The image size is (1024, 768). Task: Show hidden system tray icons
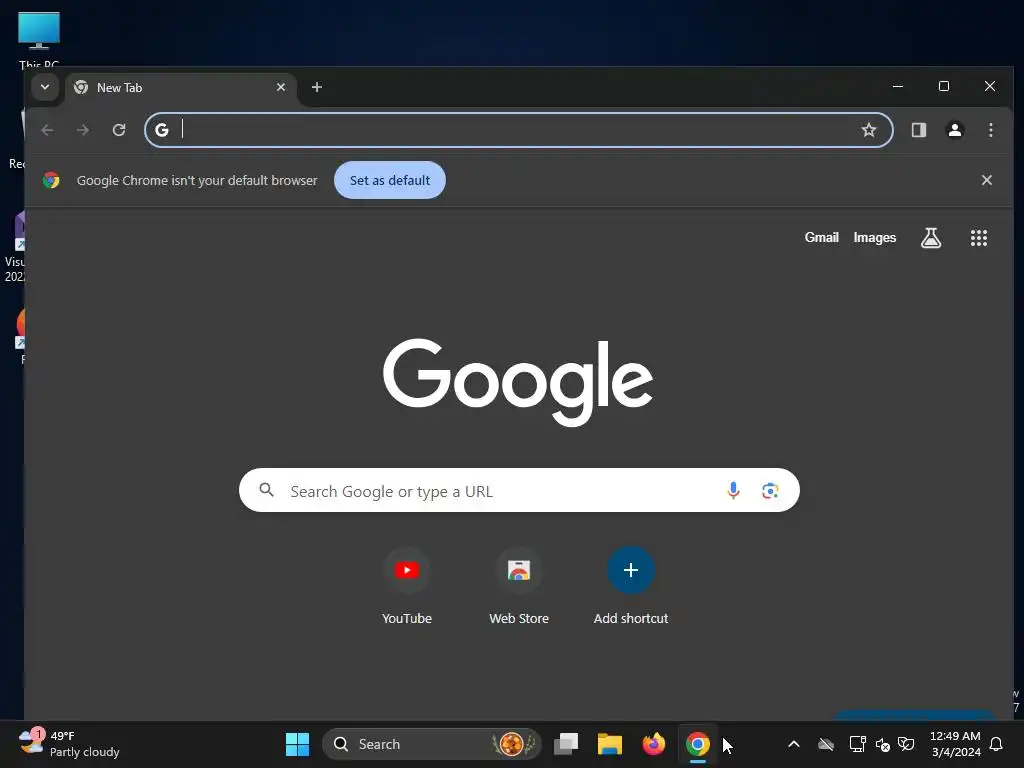(x=793, y=744)
